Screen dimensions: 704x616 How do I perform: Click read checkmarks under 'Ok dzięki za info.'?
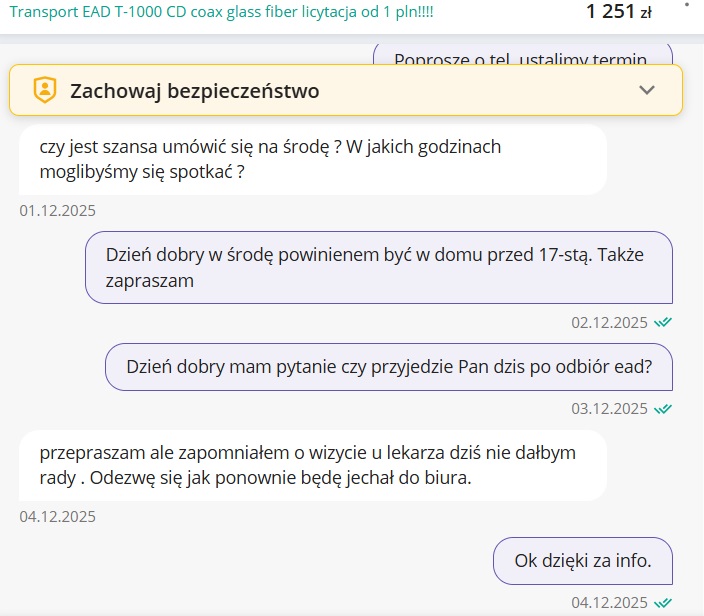(x=662, y=603)
